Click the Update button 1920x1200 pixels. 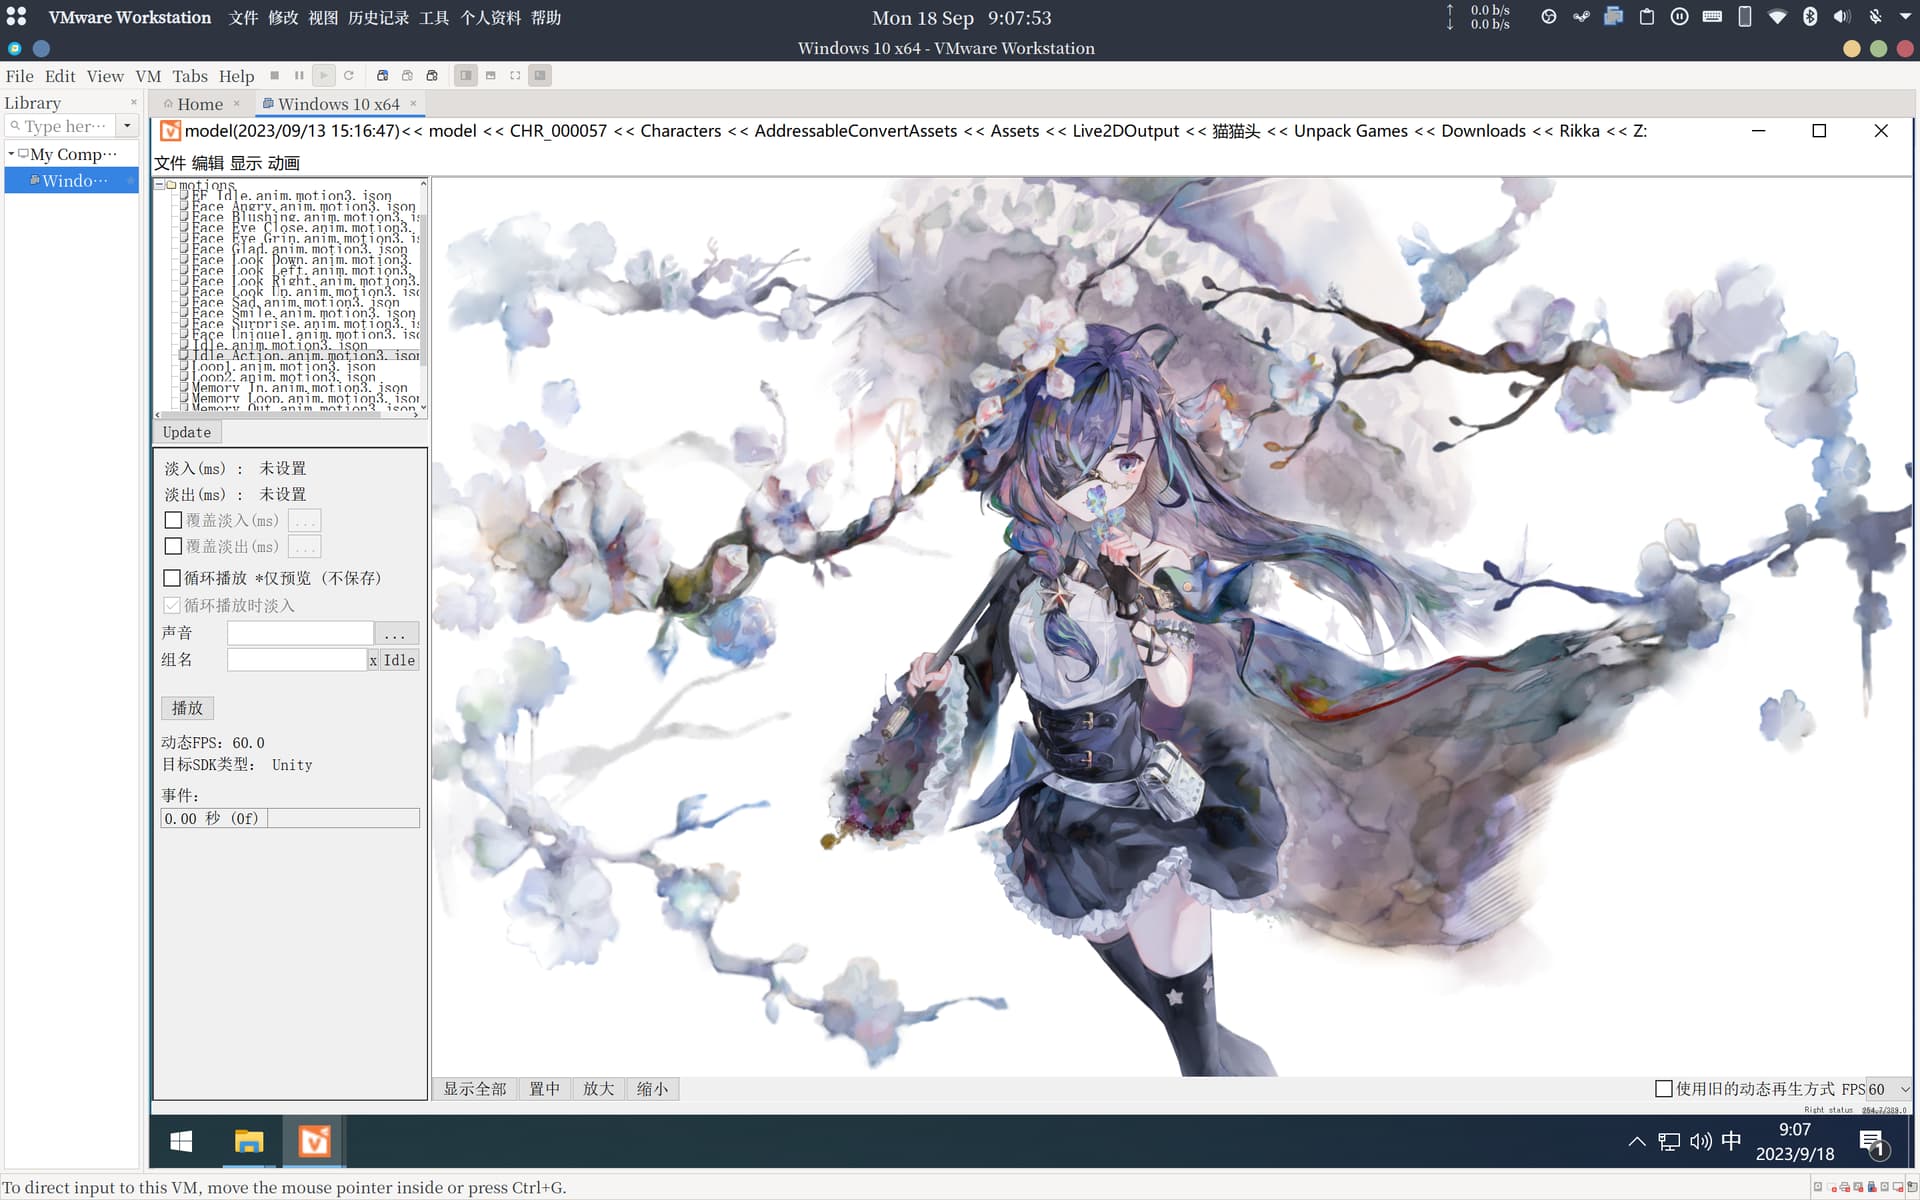[x=187, y=432]
